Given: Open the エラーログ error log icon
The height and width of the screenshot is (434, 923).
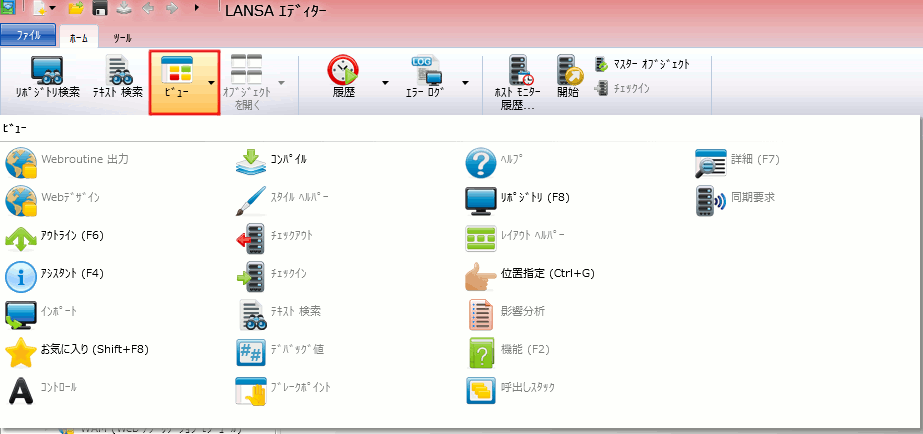Looking at the screenshot, I should click(x=425, y=71).
